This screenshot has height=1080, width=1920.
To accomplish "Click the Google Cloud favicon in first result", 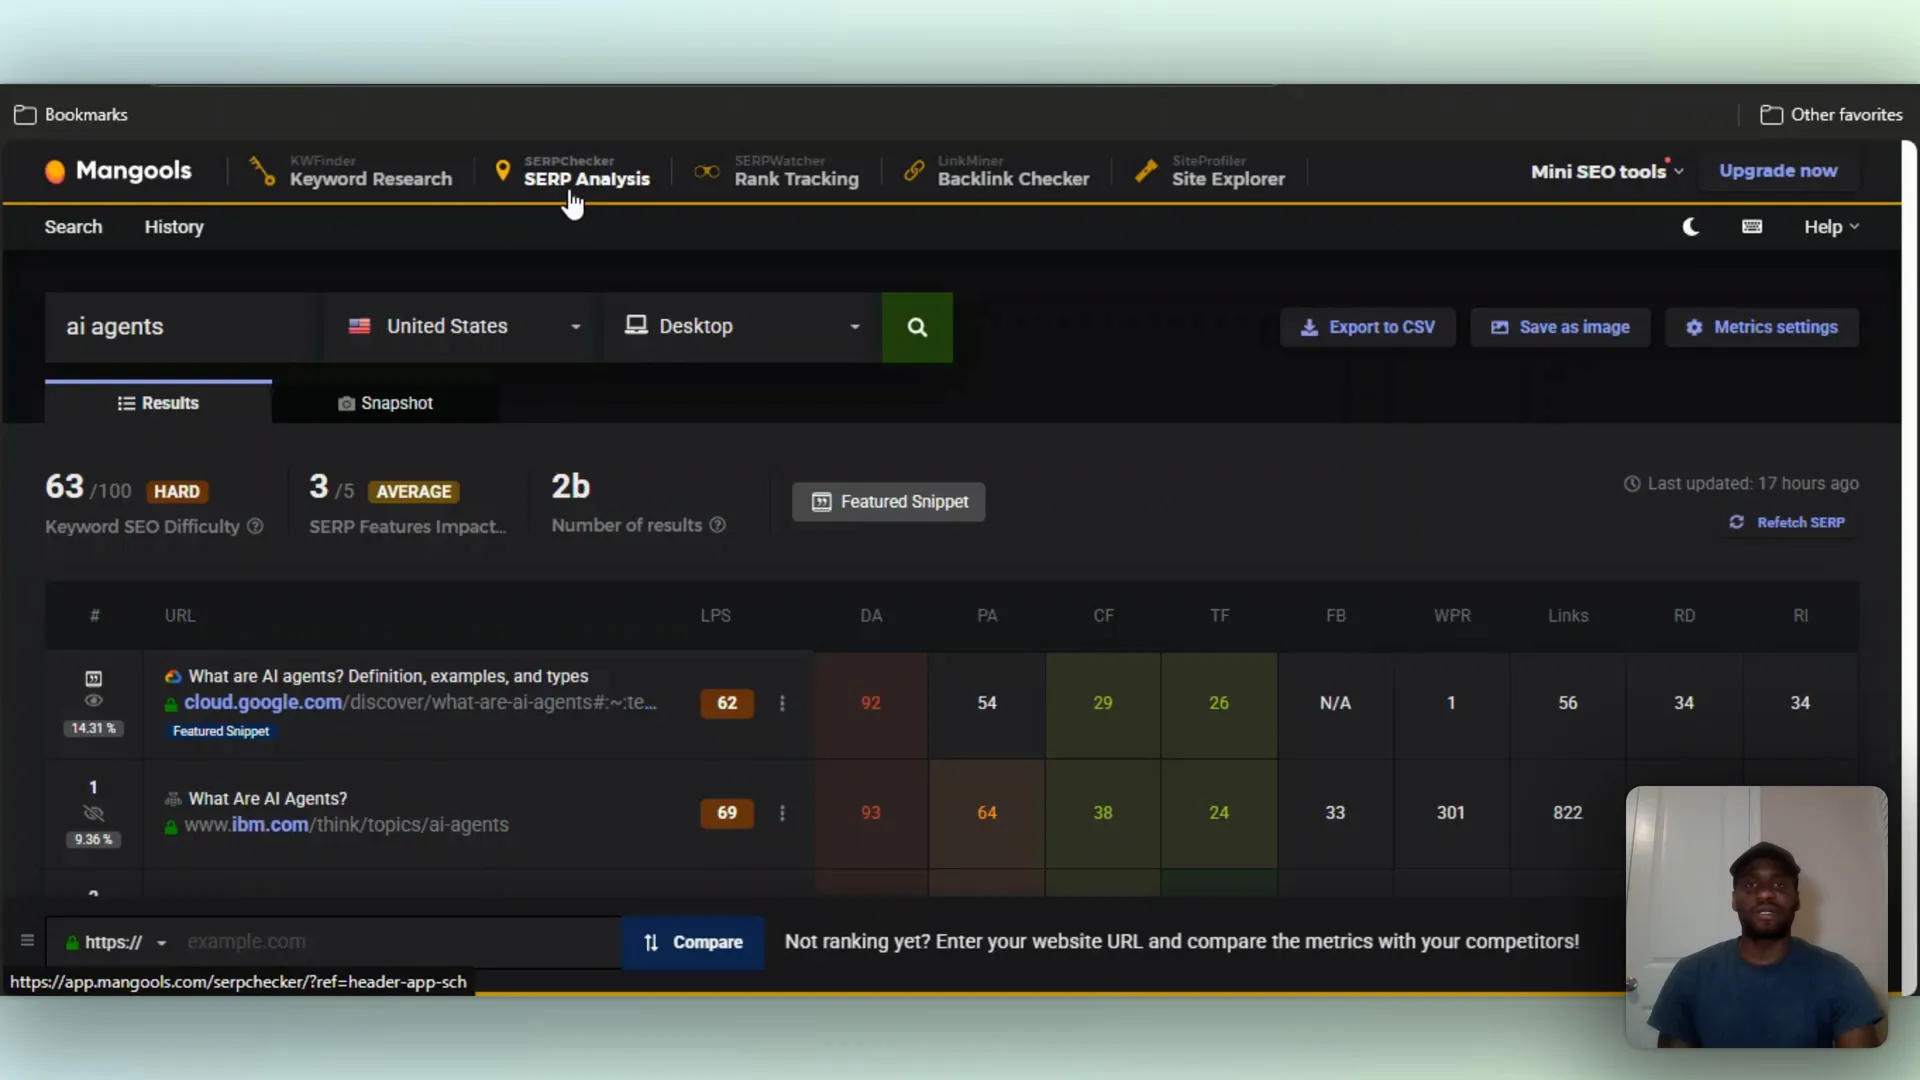I will click(173, 677).
